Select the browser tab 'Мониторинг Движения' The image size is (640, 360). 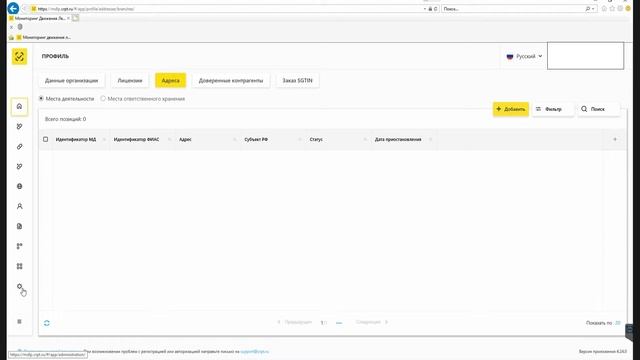39,18
